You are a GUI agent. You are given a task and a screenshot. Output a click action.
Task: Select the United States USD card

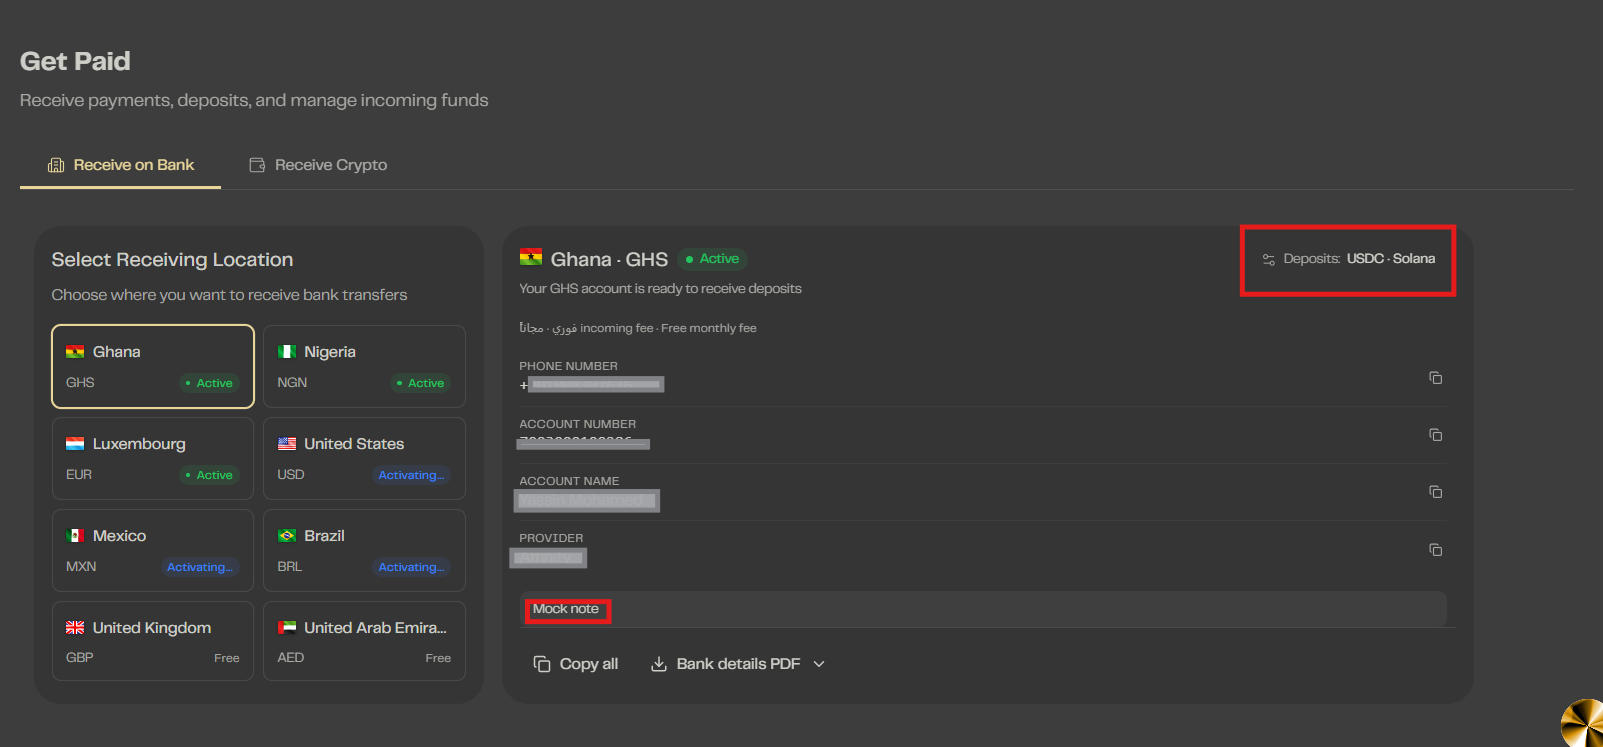tap(364, 458)
